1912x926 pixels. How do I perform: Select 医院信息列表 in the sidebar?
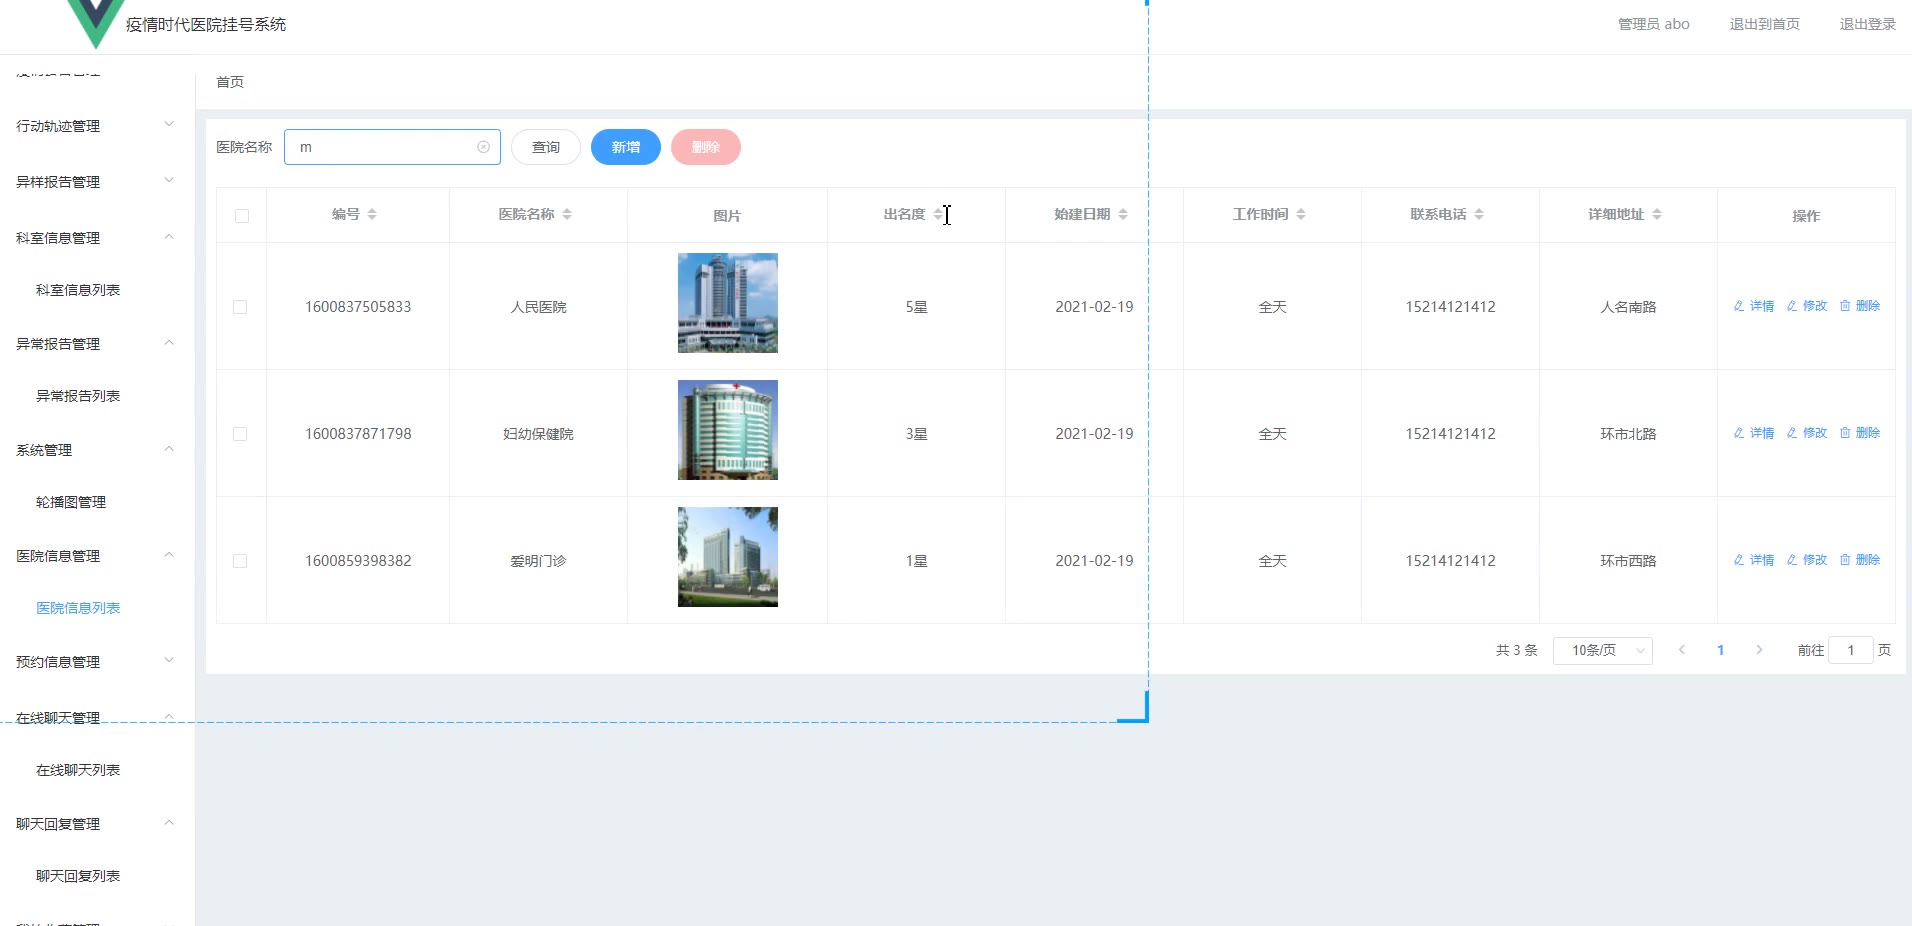pos(78,608)
